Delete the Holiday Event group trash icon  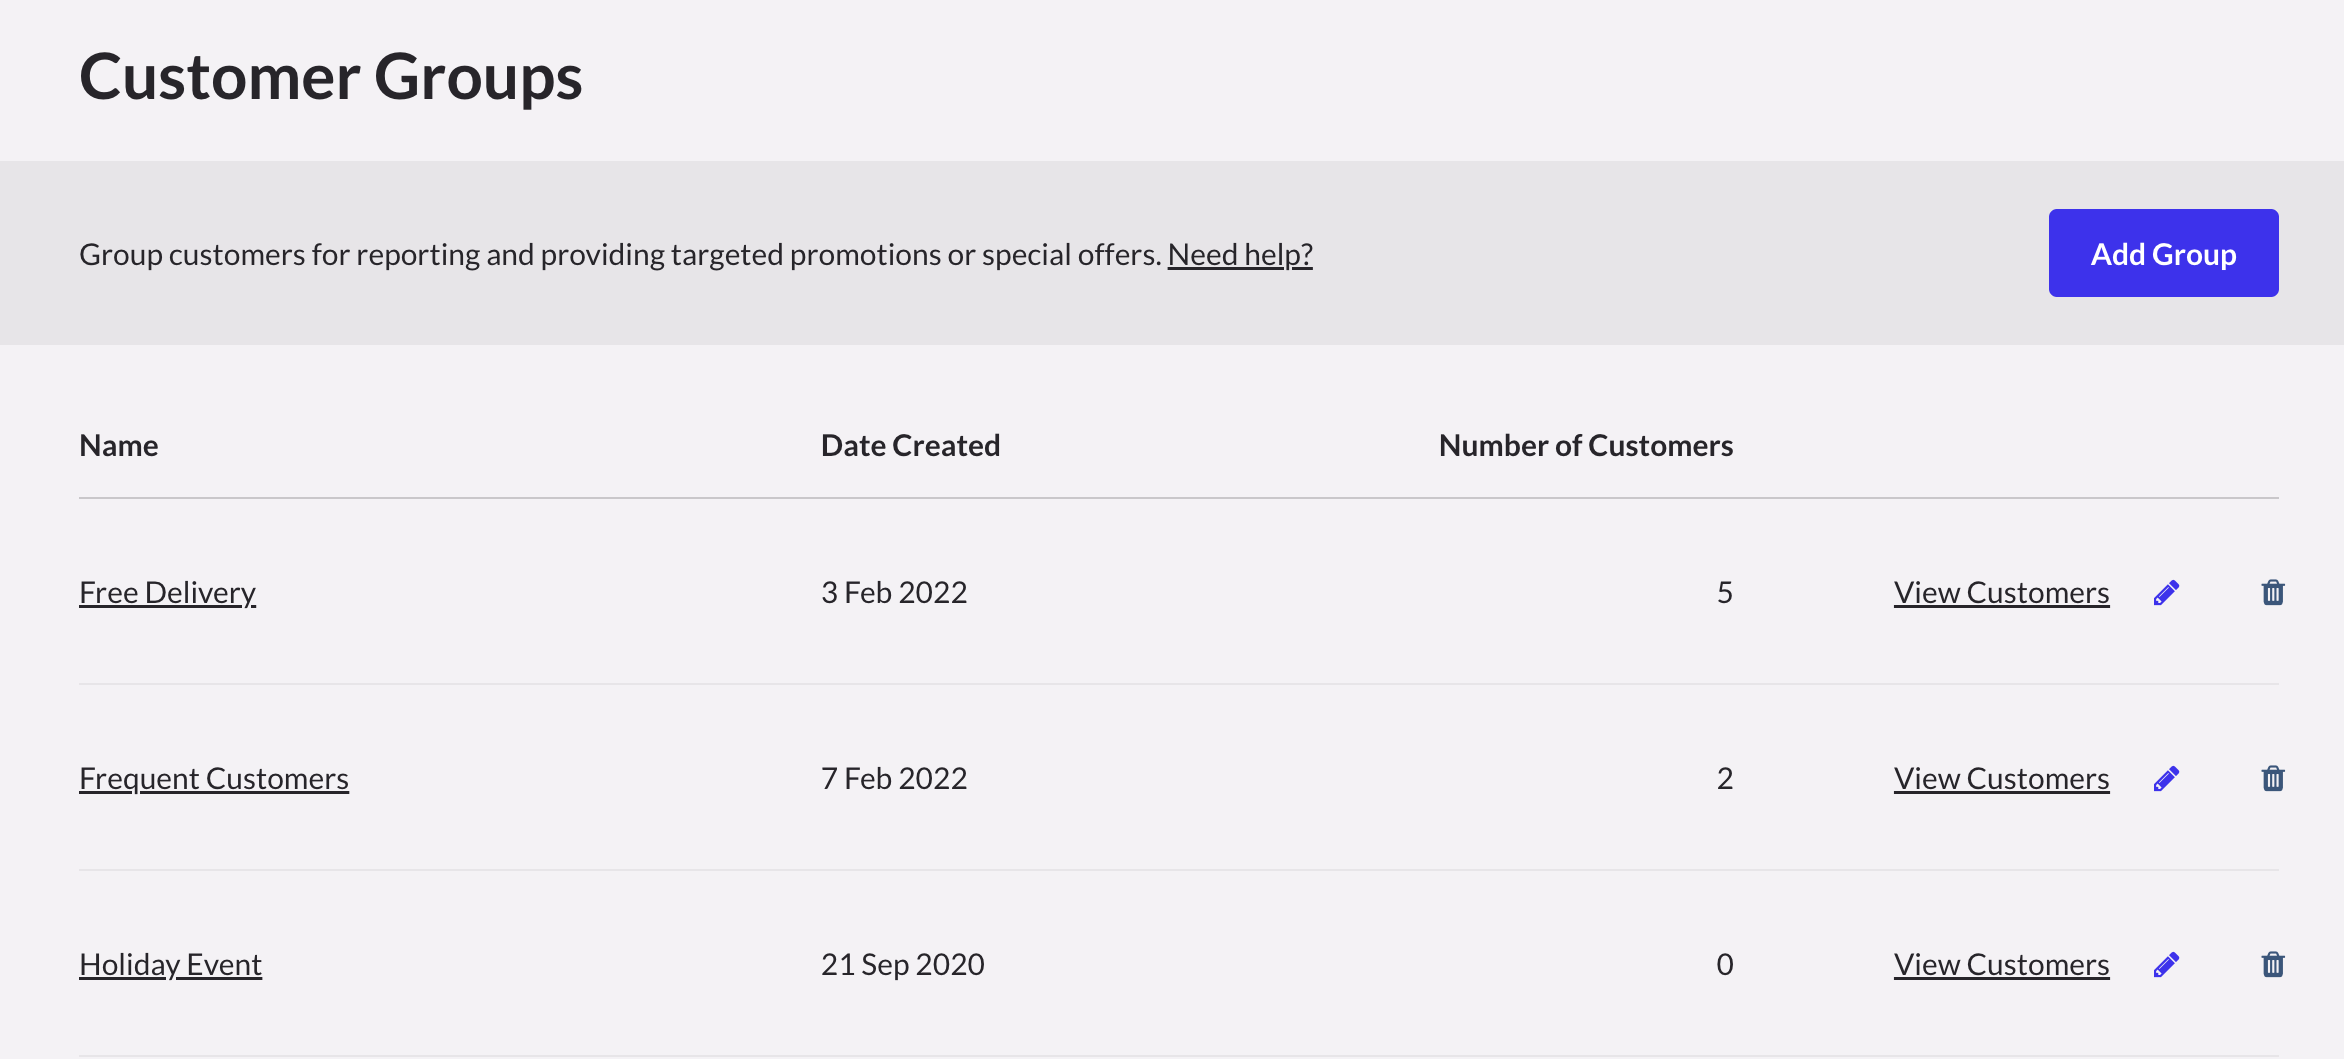pyautogui.click(x=2272, y=965)
